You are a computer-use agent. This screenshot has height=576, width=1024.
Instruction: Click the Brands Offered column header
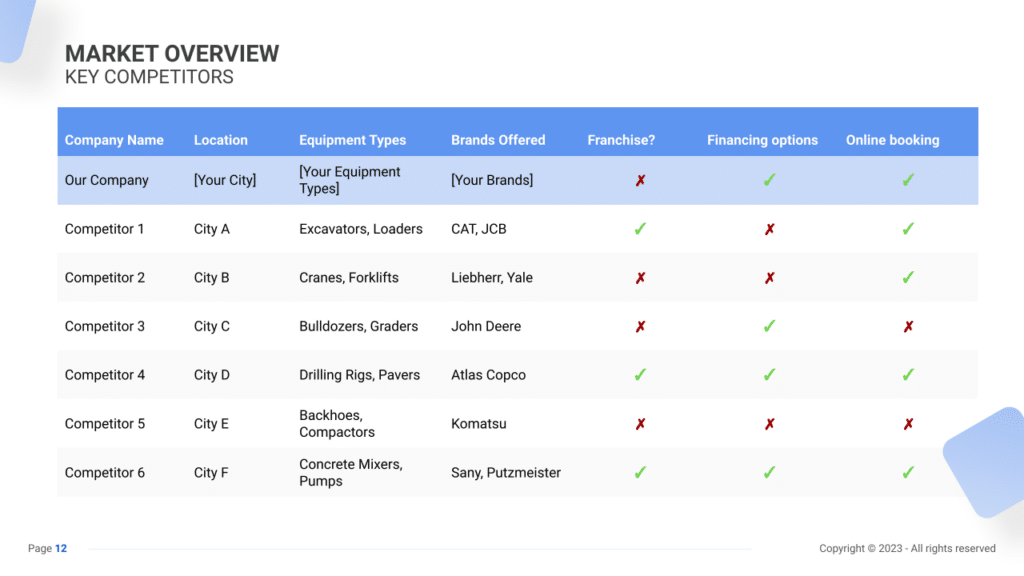(498, 140)
